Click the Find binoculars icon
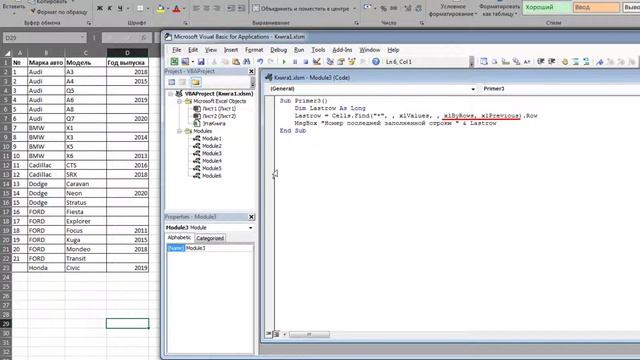 (247, 62)
